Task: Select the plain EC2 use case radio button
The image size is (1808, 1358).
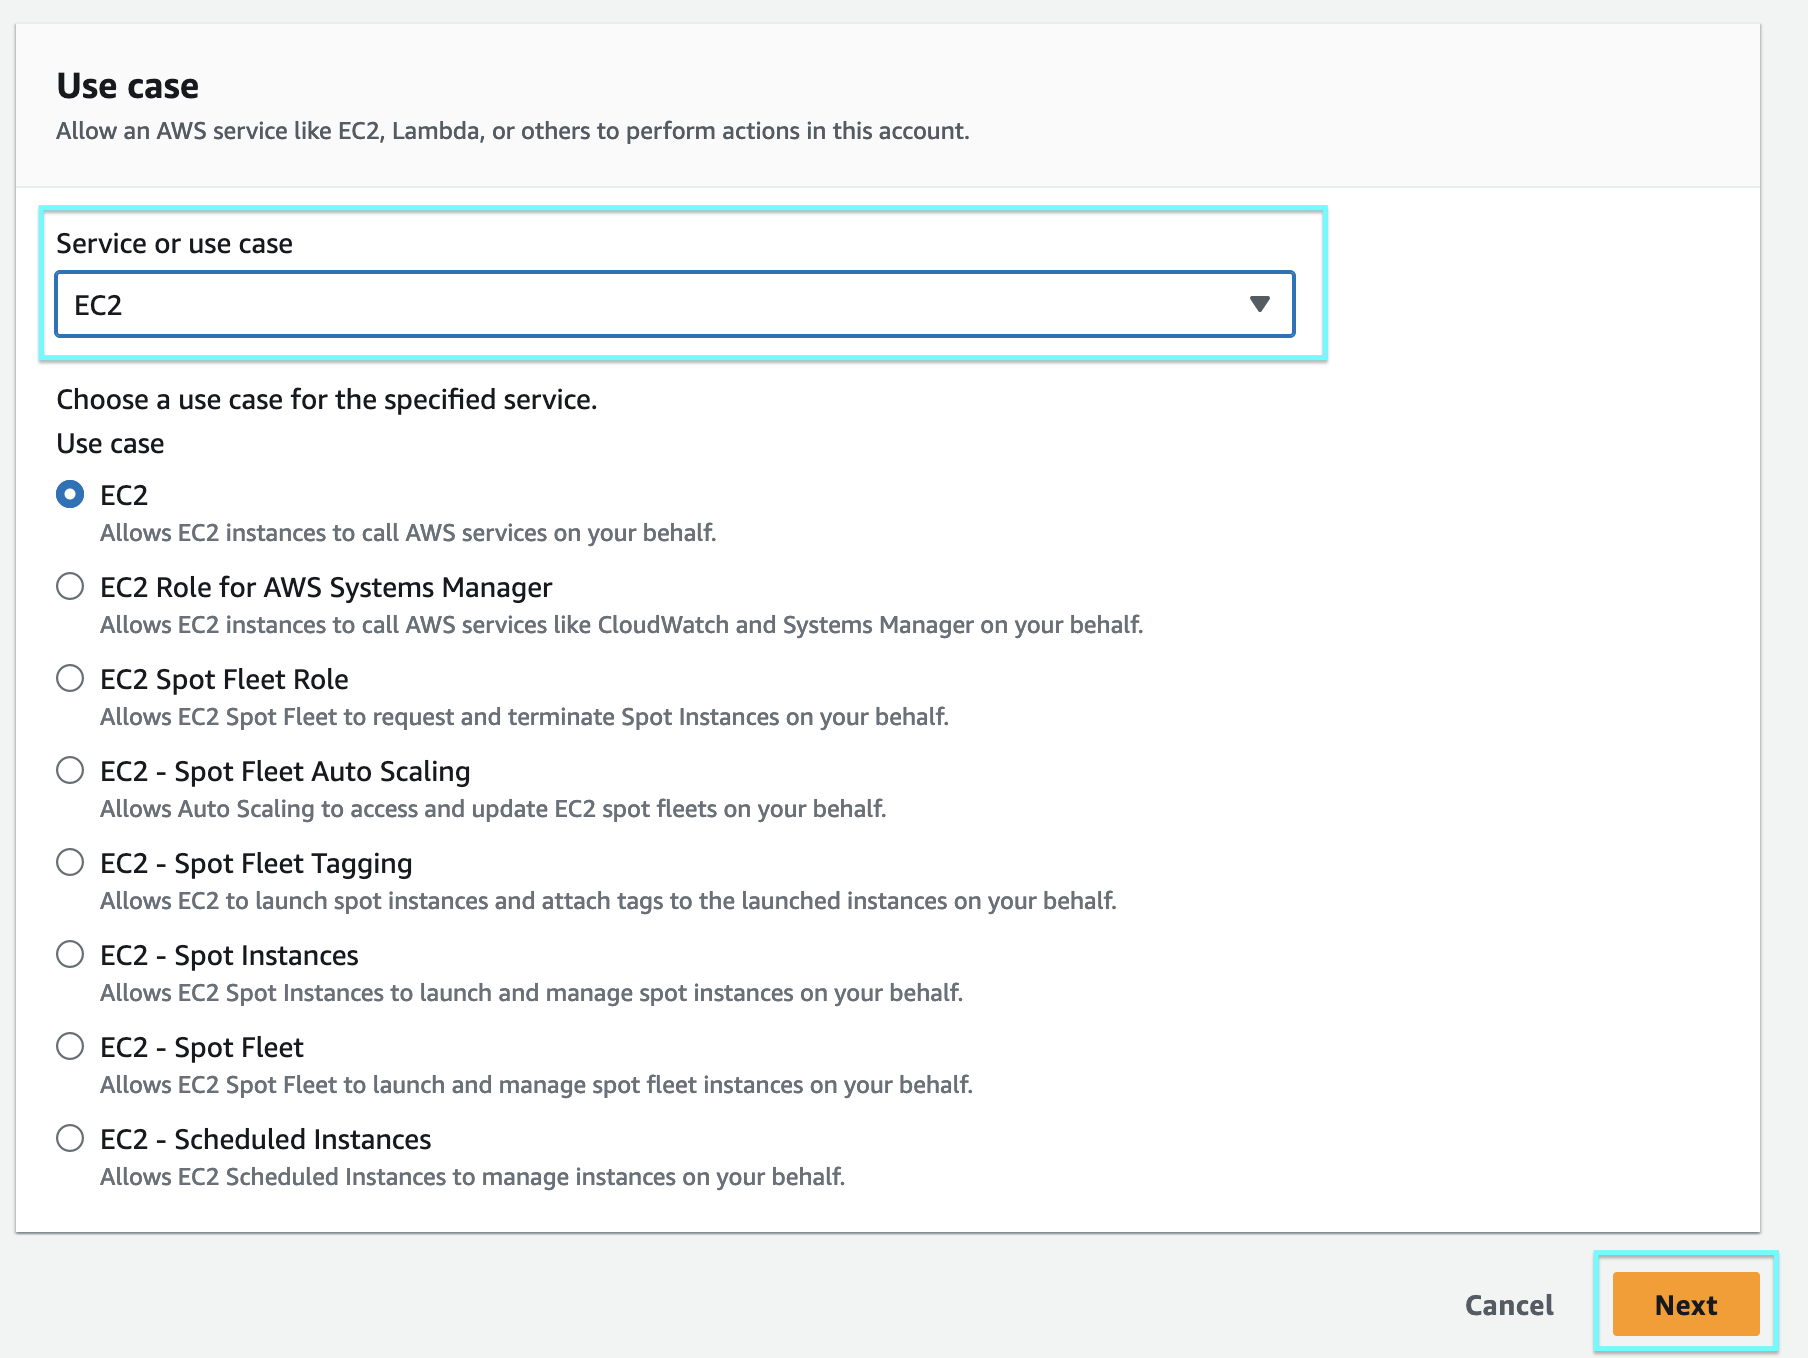Action: 70,495
